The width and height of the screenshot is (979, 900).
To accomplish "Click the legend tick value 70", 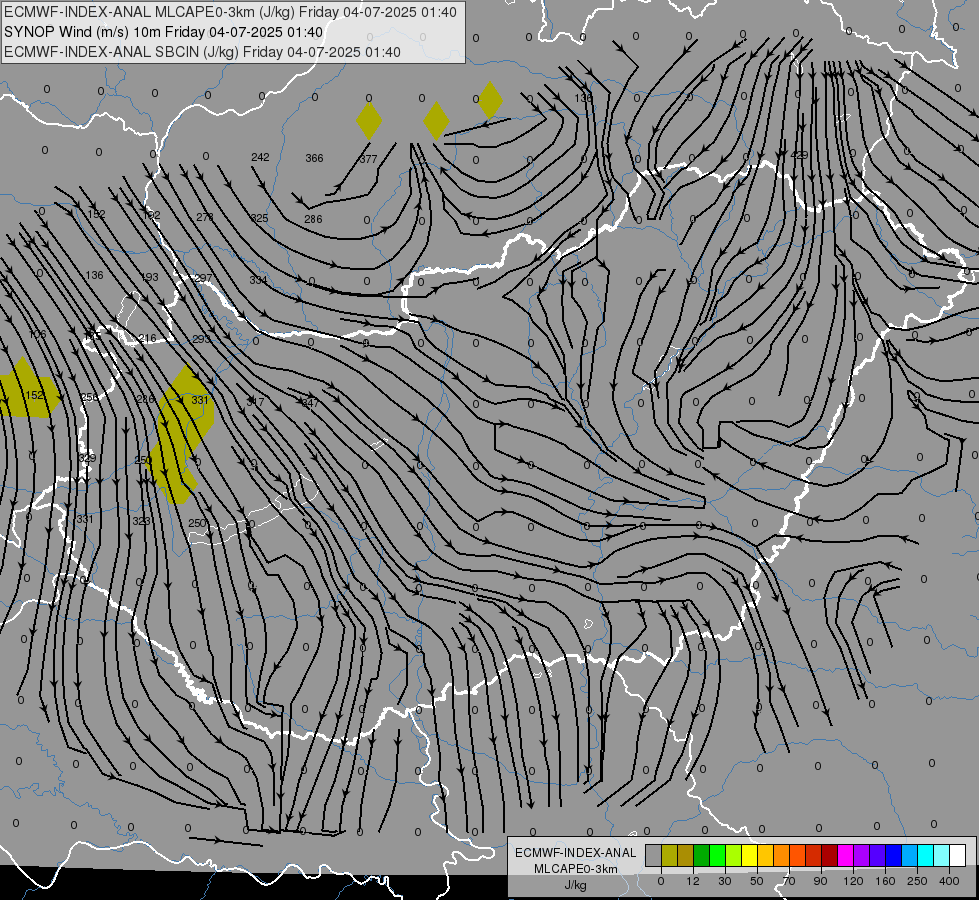I will click(789, 881).
